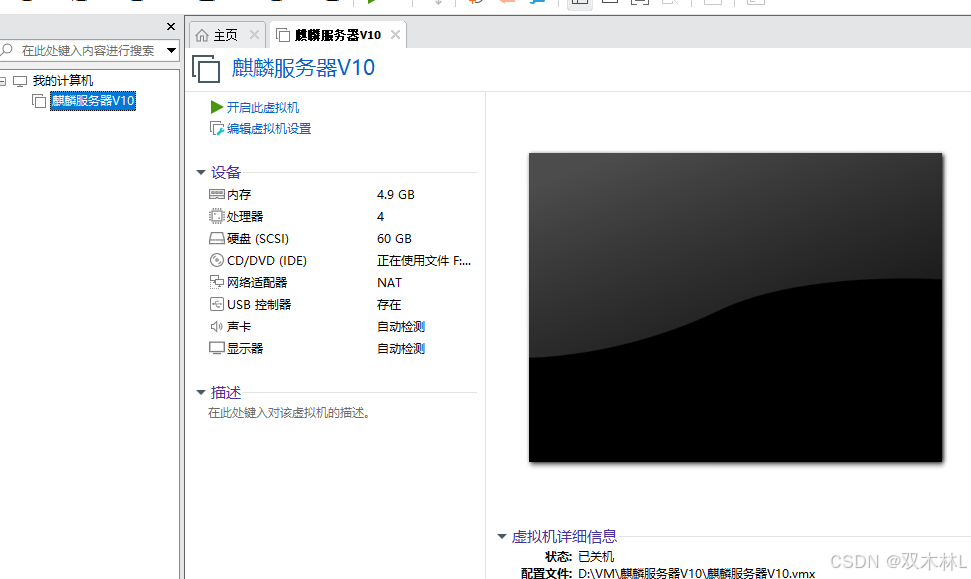Select 麒麟服务器V10 in the library tree
This screenshot has height=579, width=971.
[x=93, y=101]
